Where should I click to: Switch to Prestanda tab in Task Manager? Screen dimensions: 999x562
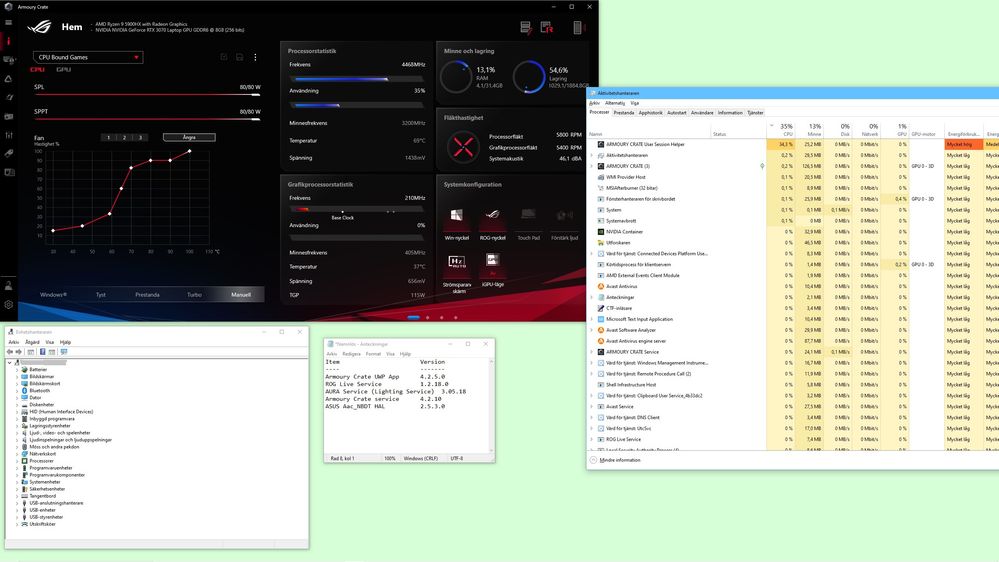[x=624, y=113]
